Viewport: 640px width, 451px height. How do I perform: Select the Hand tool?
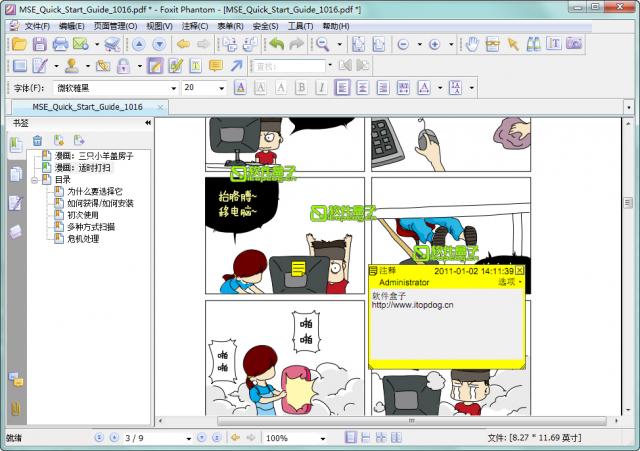472,44
